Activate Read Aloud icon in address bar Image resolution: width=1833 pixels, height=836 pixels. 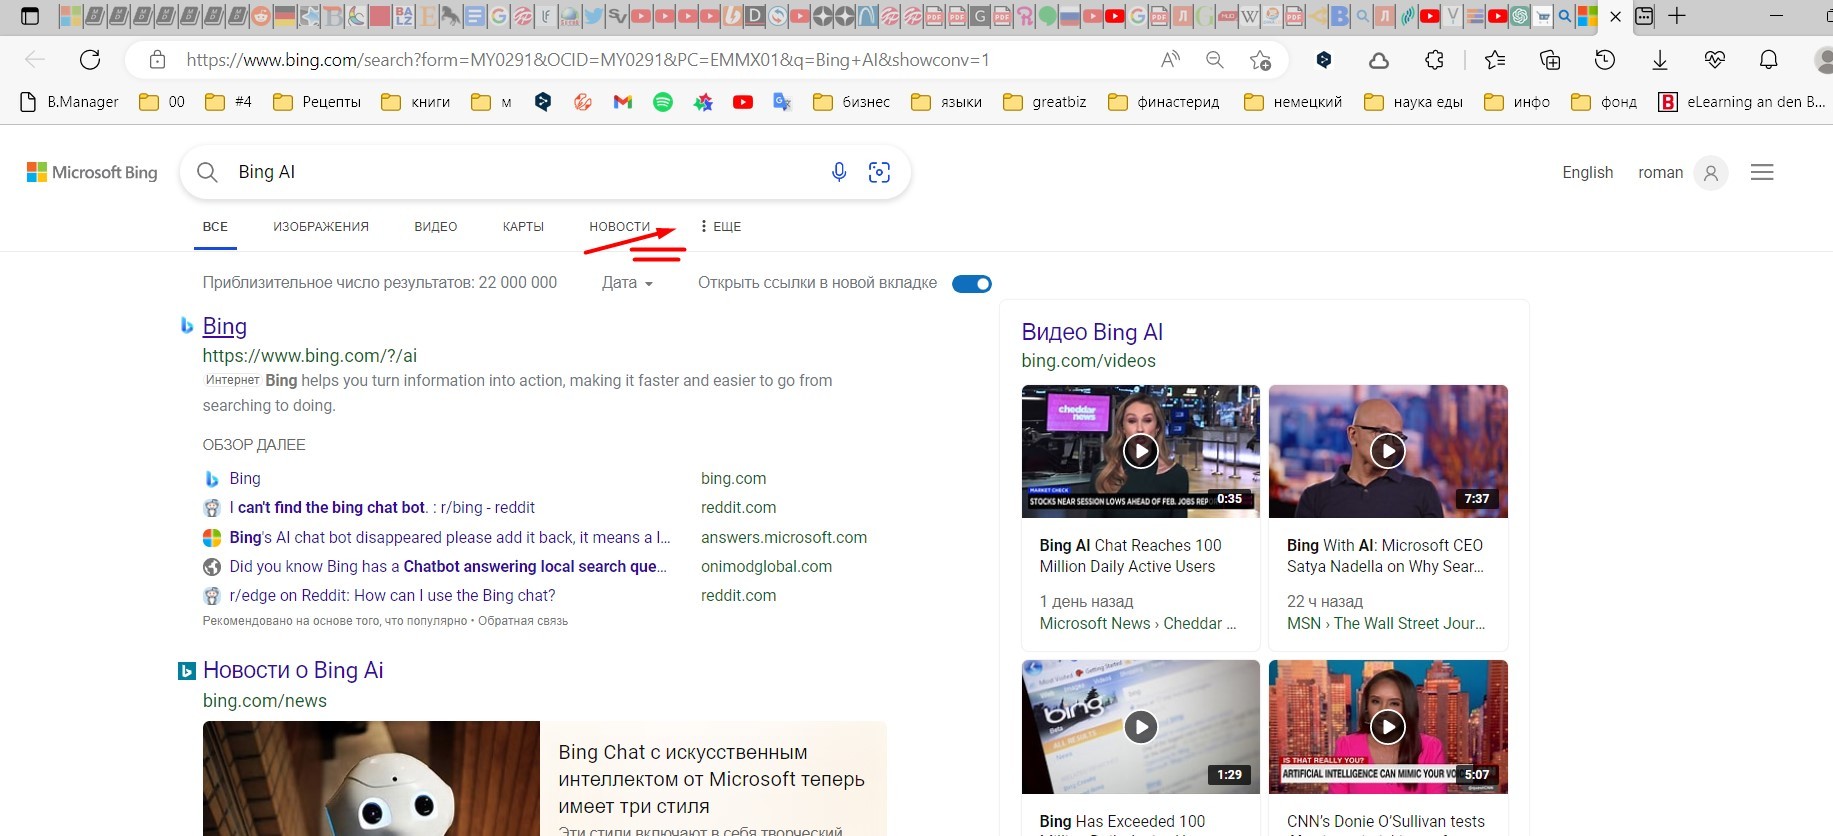1170,60
